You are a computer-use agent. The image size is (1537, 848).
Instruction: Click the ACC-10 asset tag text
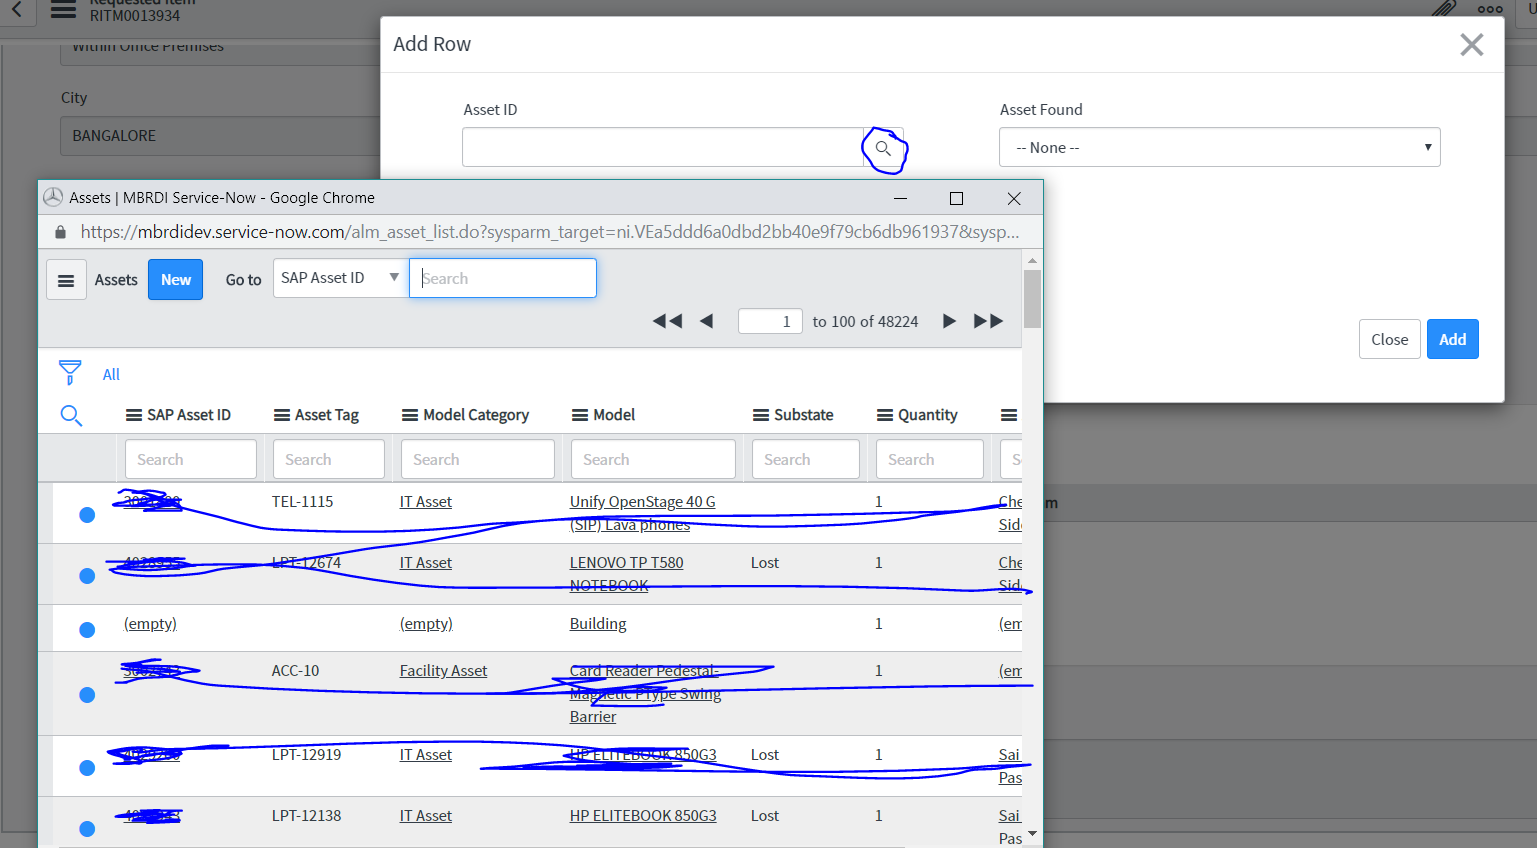coord(295,671)
